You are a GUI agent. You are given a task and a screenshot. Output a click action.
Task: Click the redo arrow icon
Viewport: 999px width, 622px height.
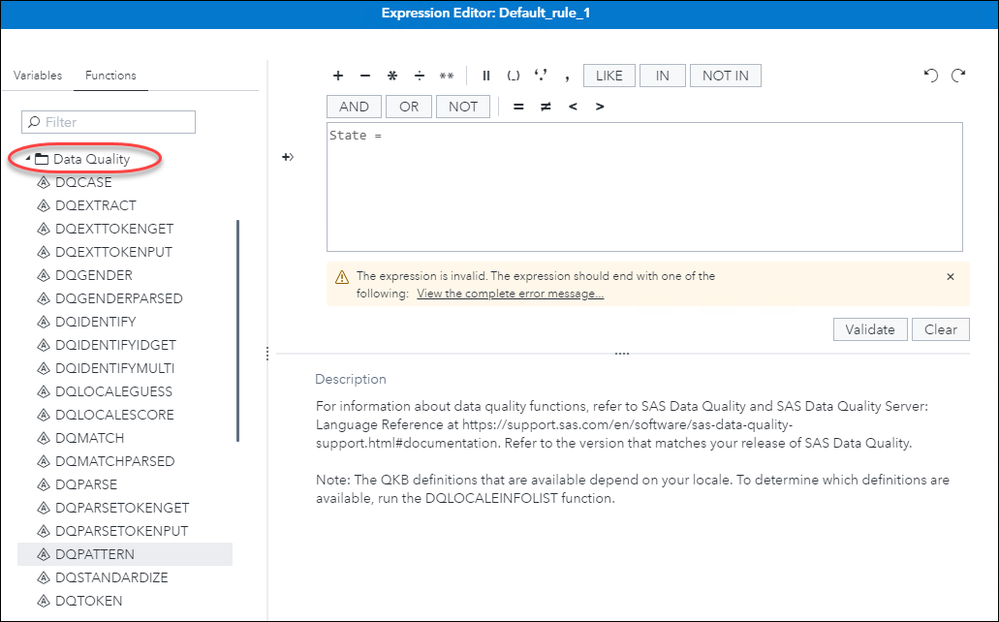point(958,76)
